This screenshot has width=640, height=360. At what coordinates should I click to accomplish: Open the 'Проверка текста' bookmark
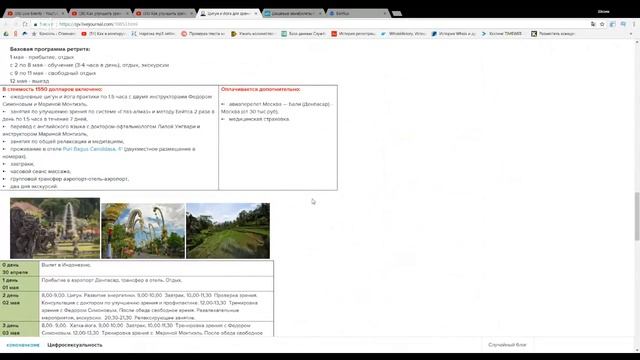point(203,34)
